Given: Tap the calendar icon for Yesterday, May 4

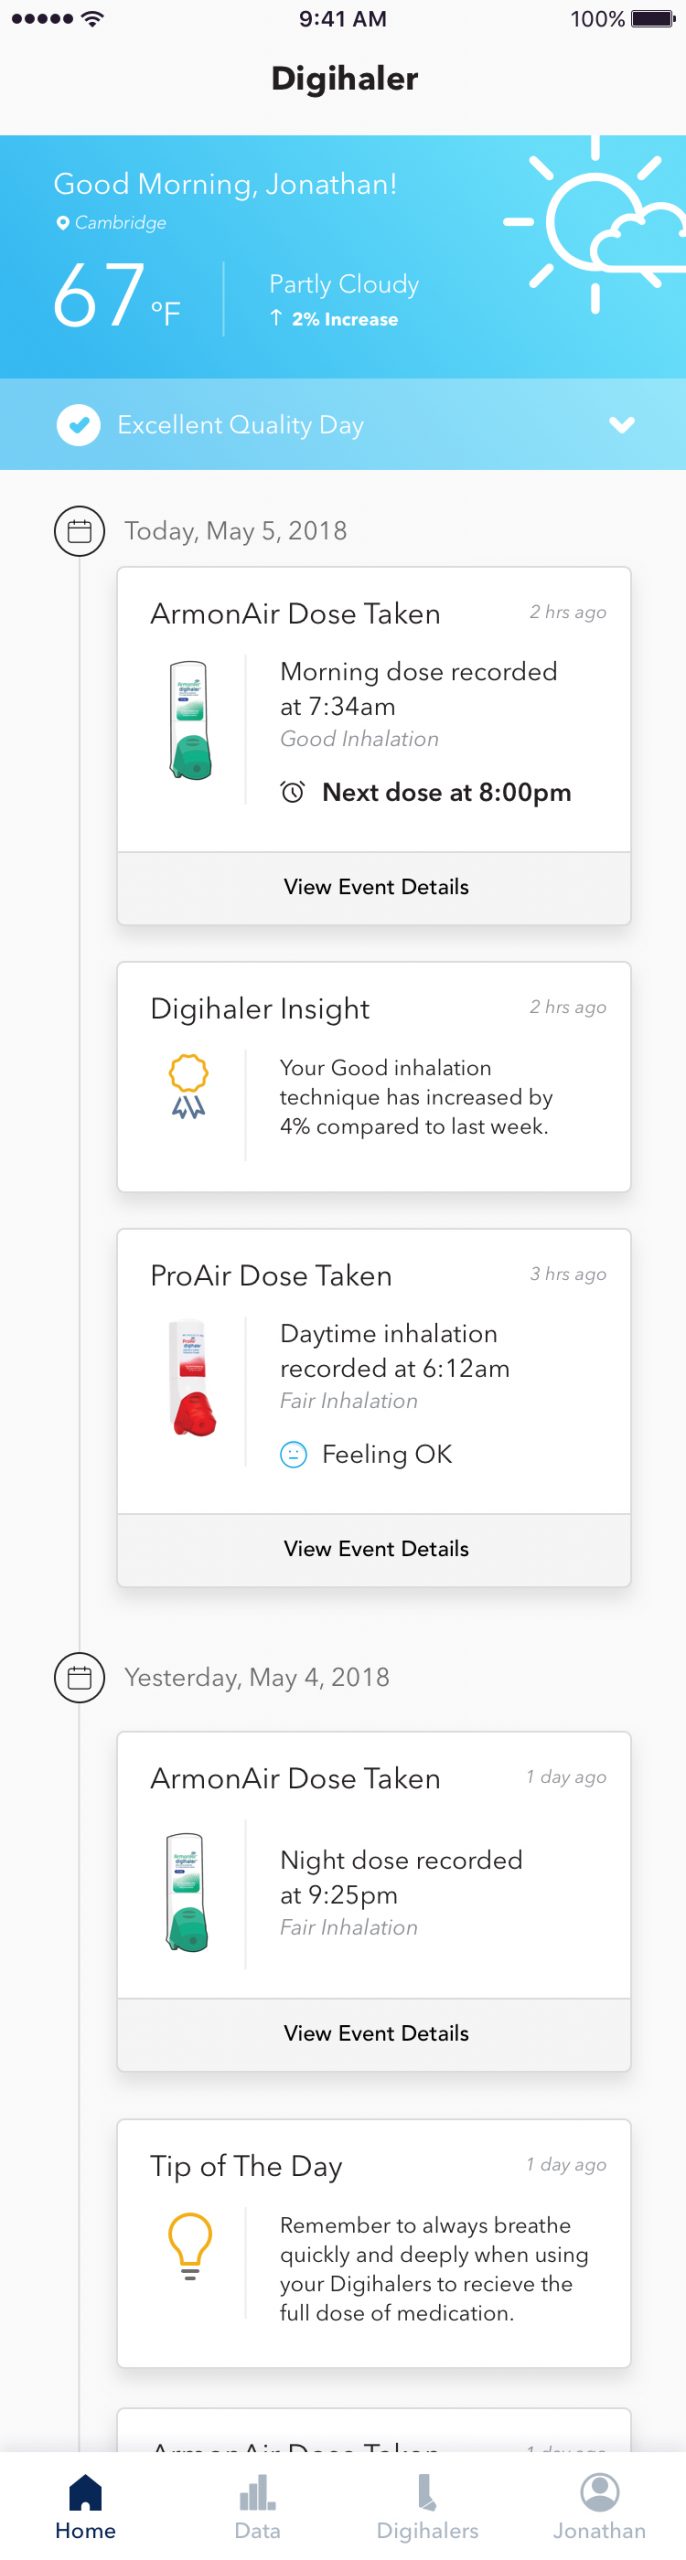Looking at the screenshot, I should tap(79, 1677).
